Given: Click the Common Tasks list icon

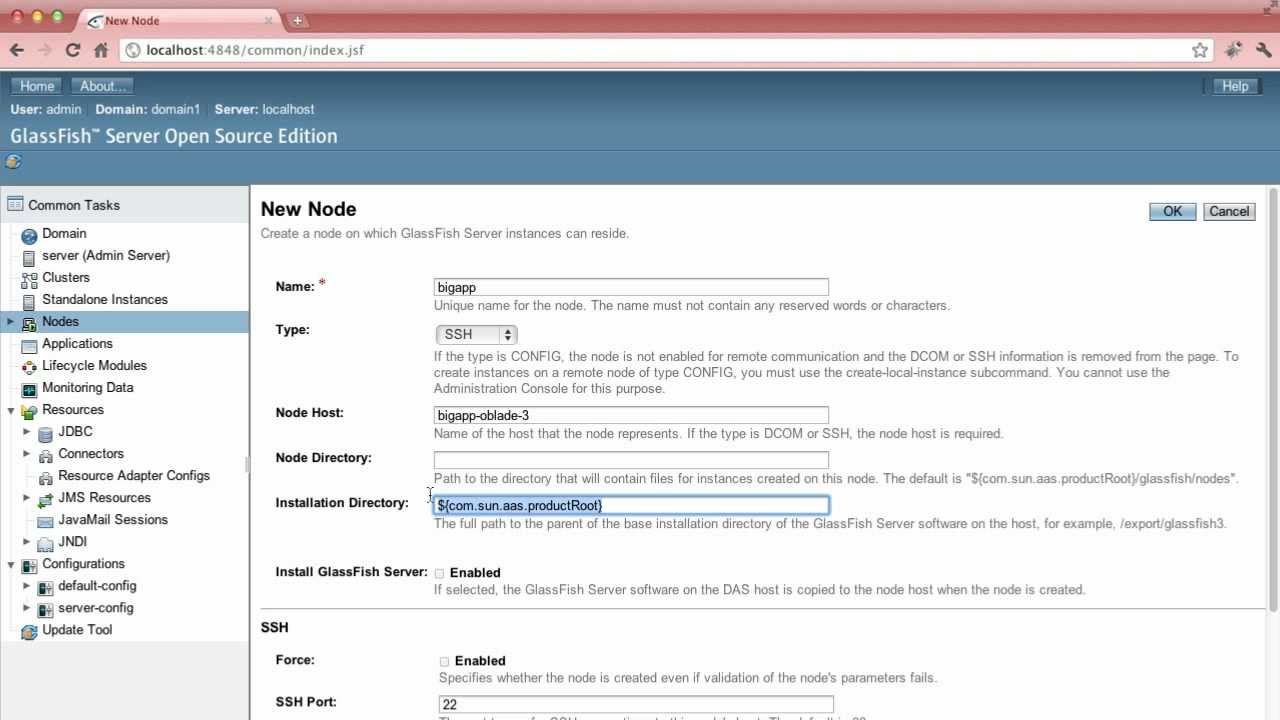Looking at the screenshot, I should (x=15, y=205).
